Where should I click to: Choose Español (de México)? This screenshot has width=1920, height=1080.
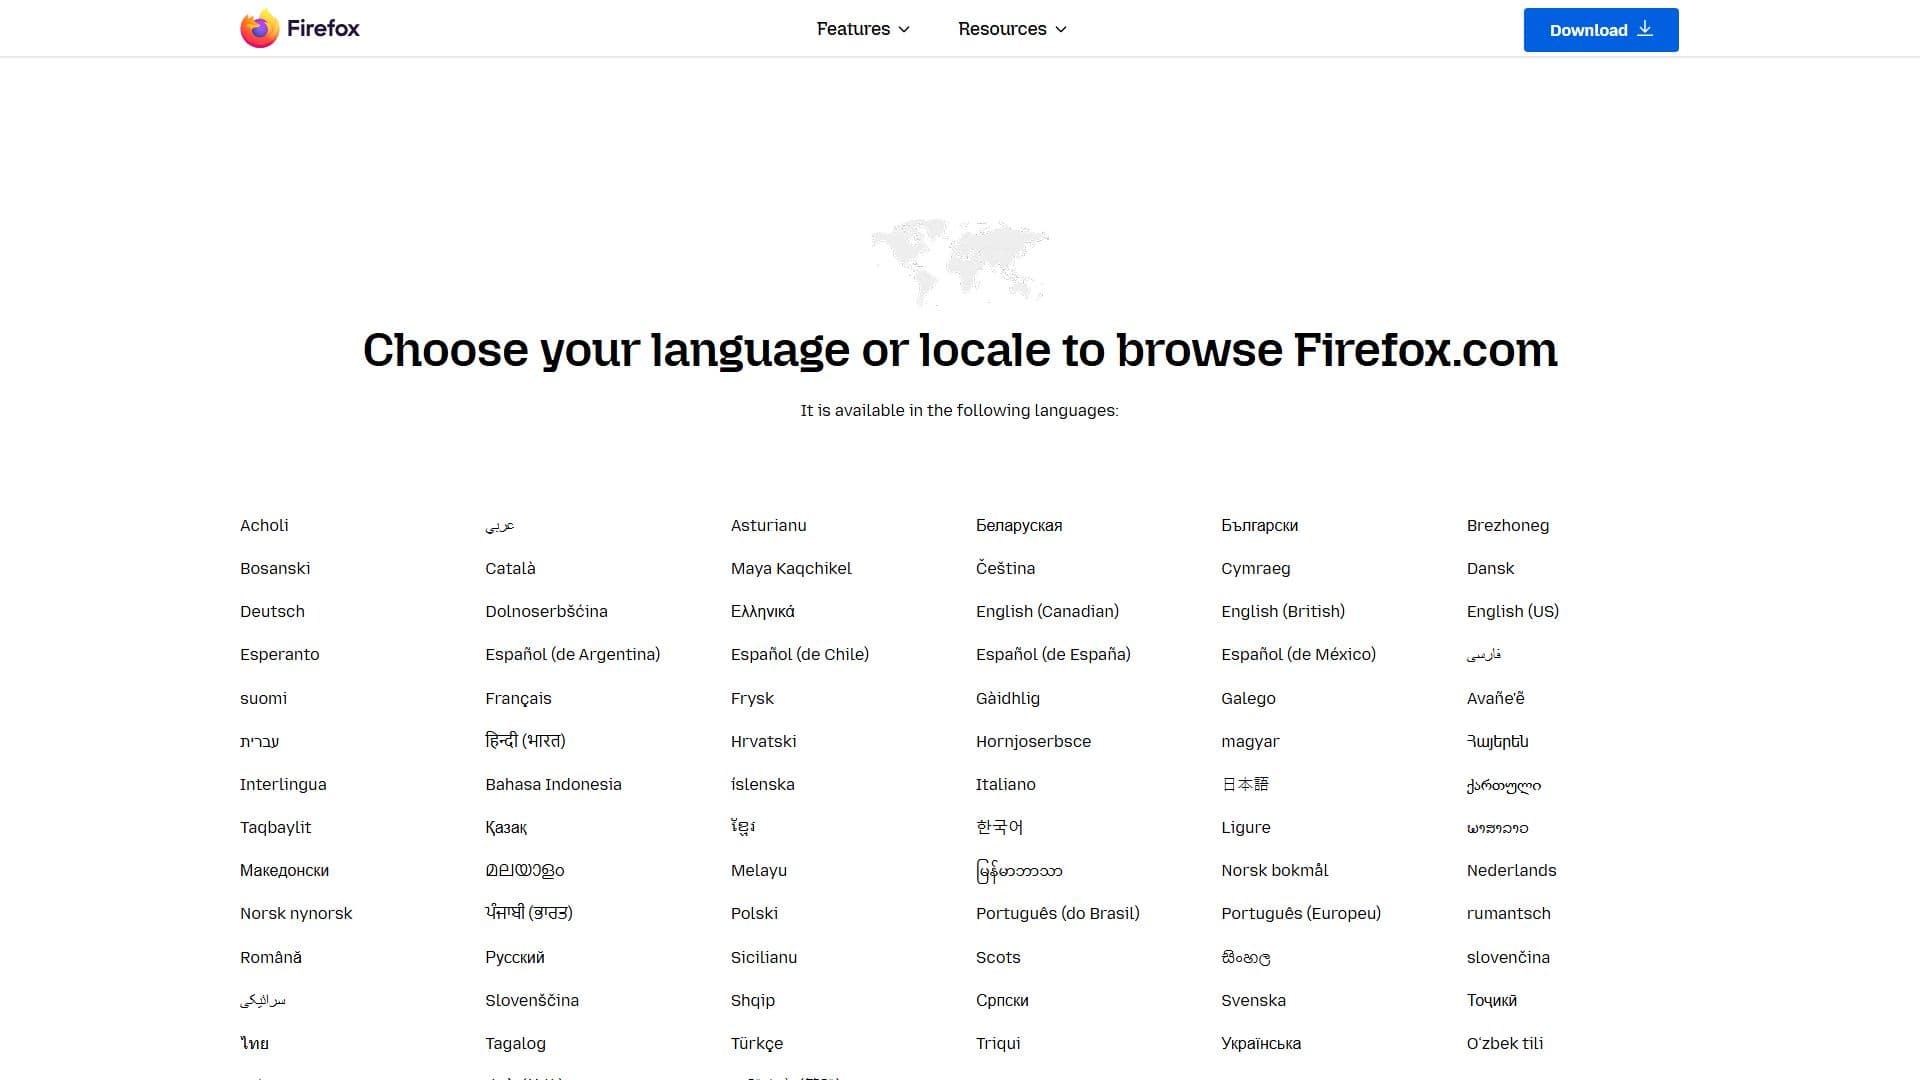click(1298, 654)
